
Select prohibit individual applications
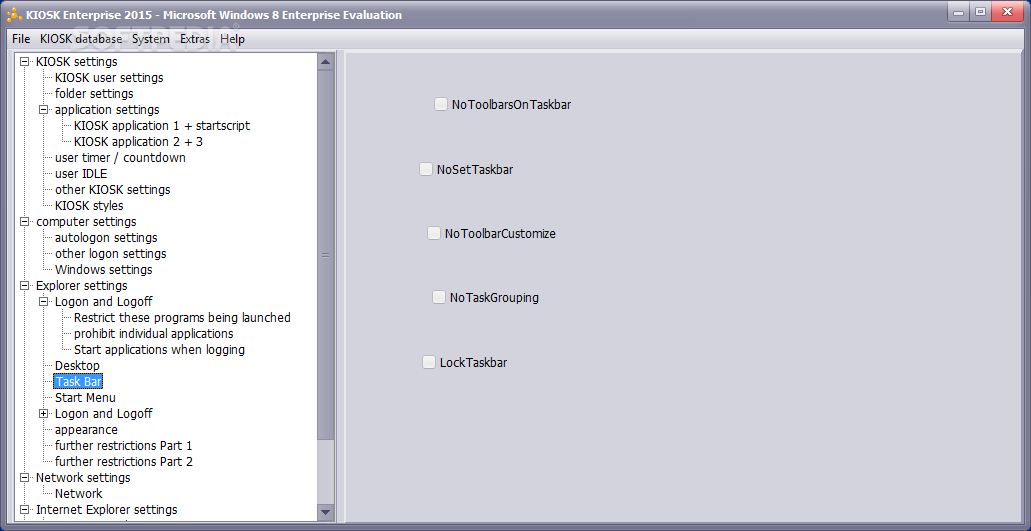click(x=153, y=333)
